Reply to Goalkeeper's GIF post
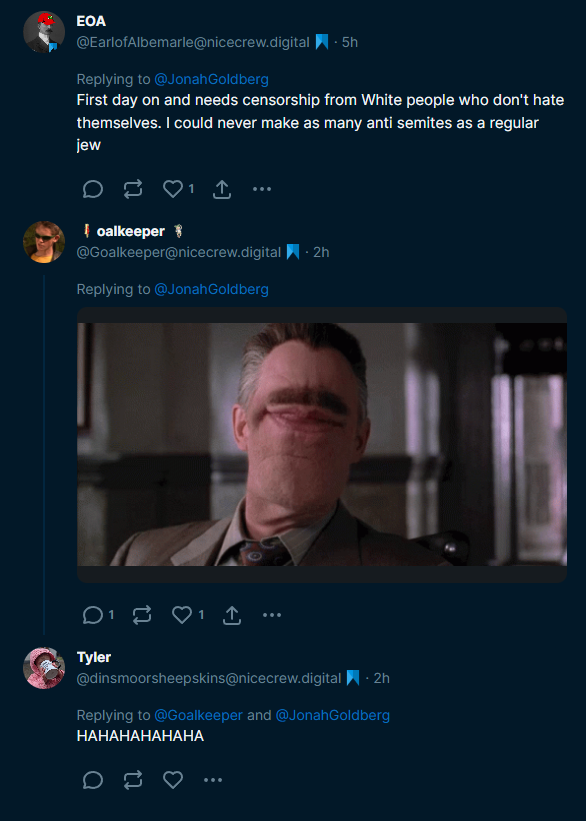The image size is (586, 821). (x=93, y=615)
